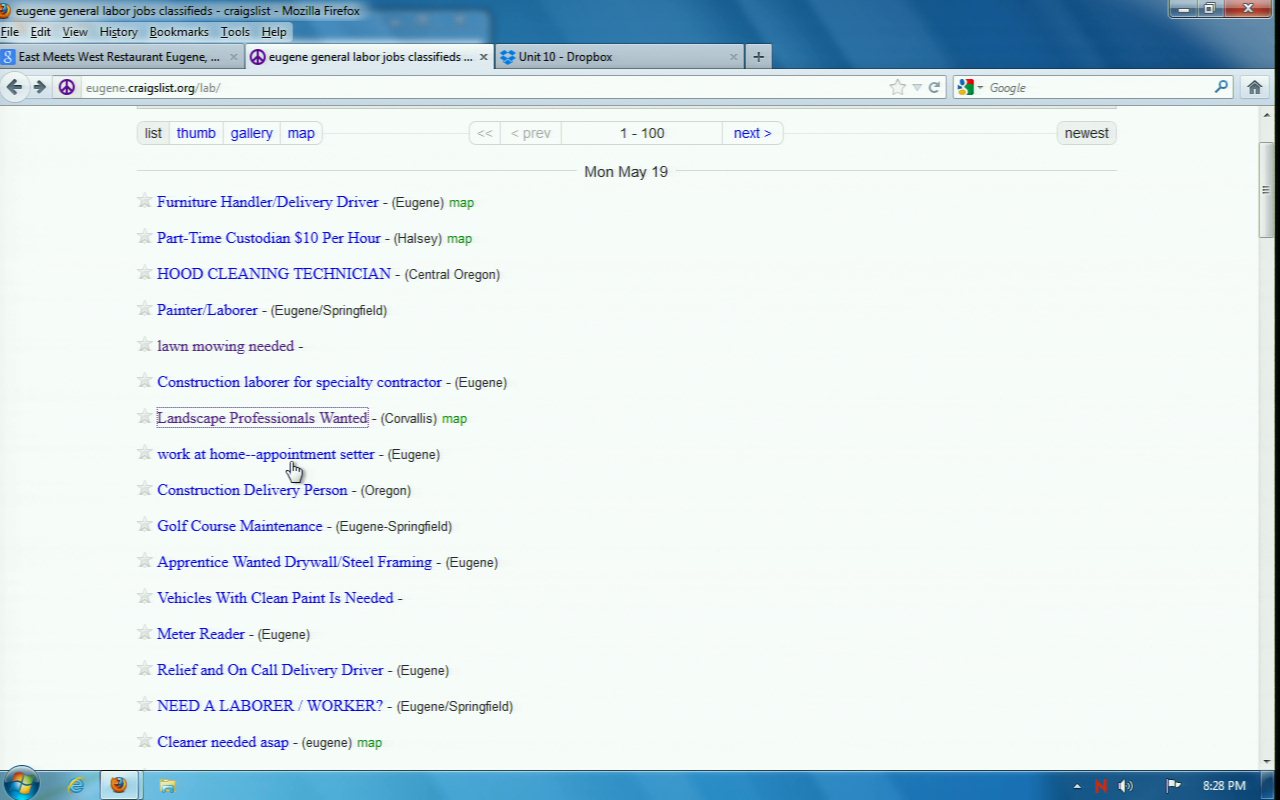Toggle favorite star for Meter Reader listing

click(145, 633)
